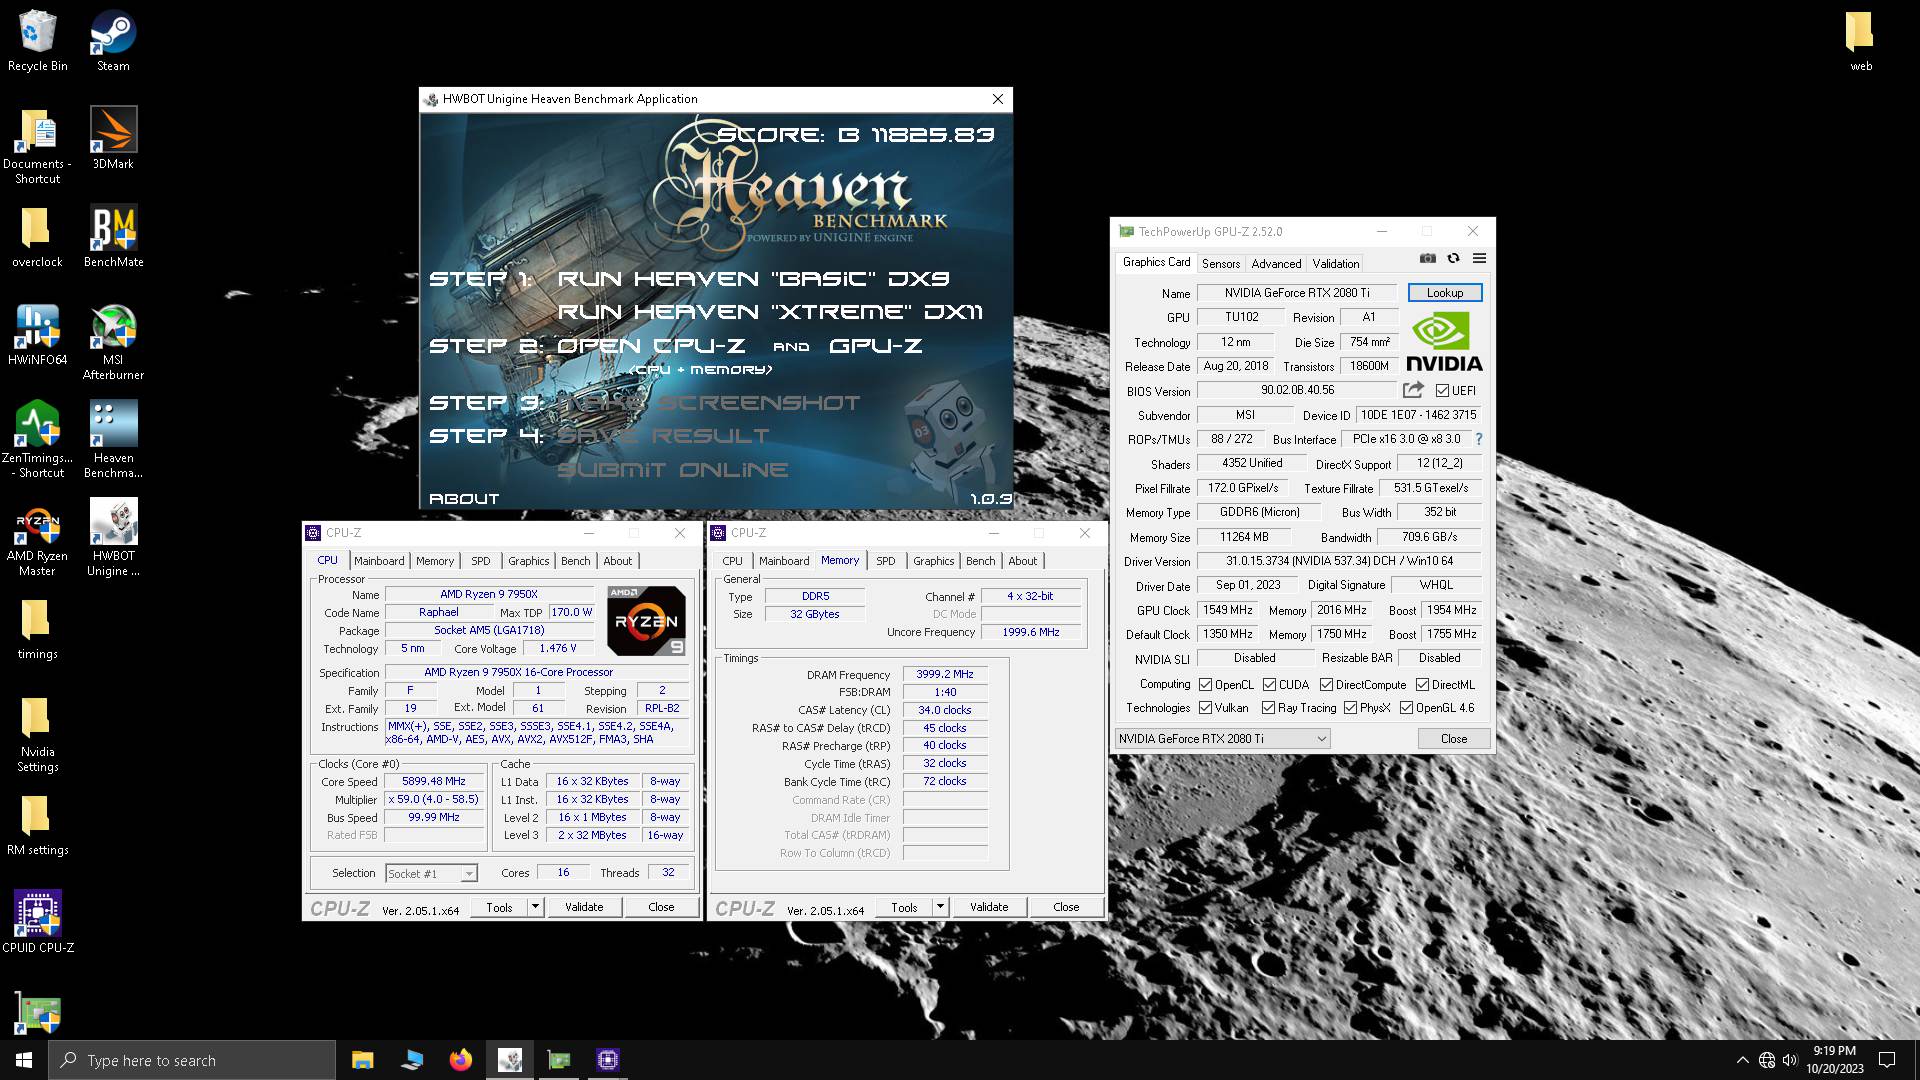
Task: Switch to Mainboard tab in left CPU-Z window
Action: [x=379, y=561]
